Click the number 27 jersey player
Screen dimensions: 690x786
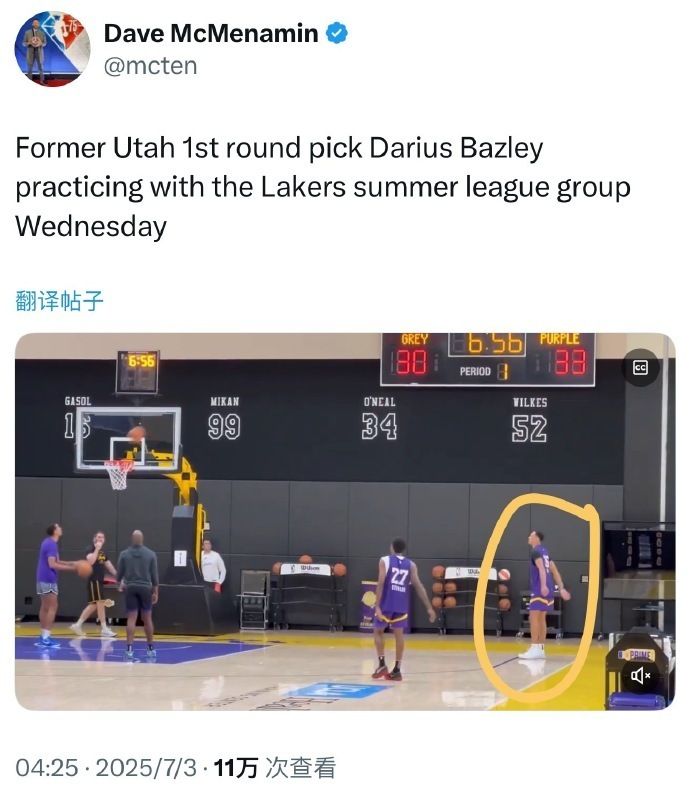coord(399,609)
